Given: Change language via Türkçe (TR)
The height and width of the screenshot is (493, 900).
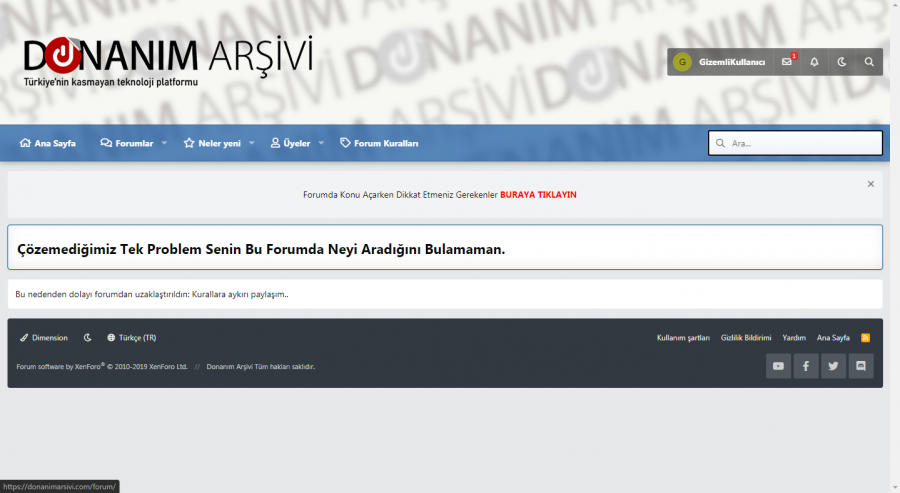Looking at the screenshot, I should point(131,337).
